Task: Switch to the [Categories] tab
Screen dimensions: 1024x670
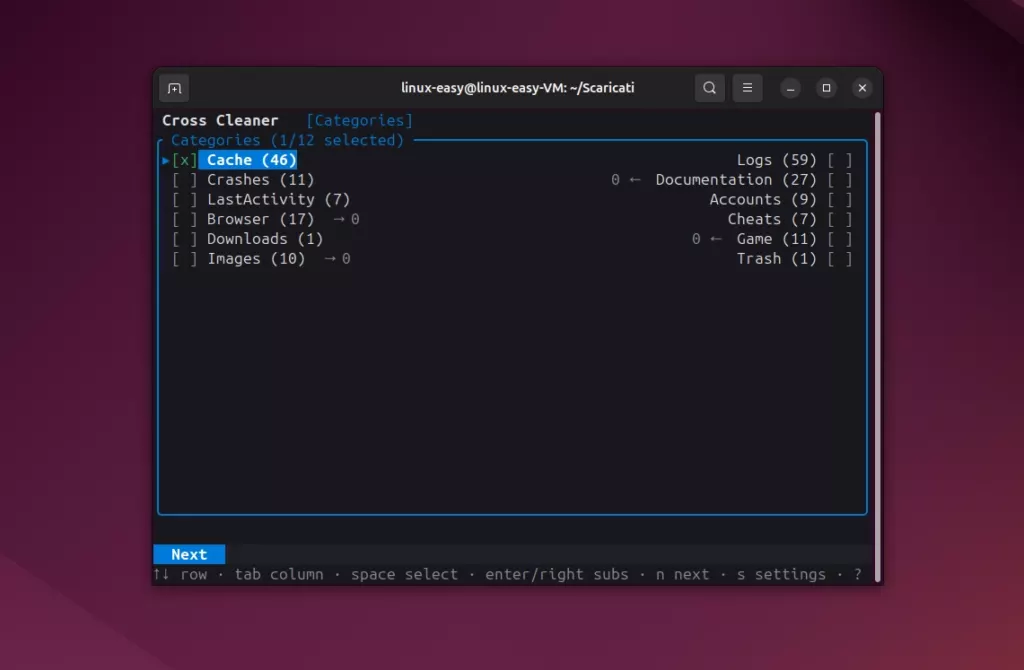Action: [x=359, y=121]
